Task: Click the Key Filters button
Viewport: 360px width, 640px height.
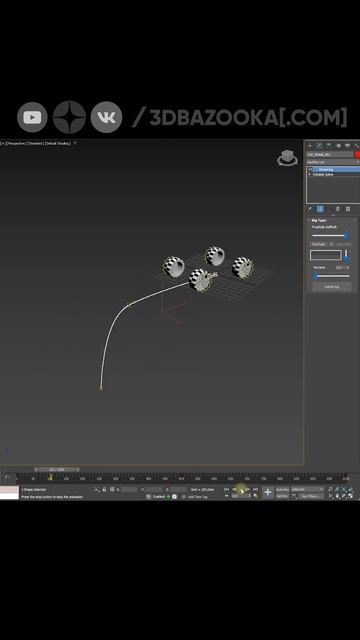Action: coord(311,496)
